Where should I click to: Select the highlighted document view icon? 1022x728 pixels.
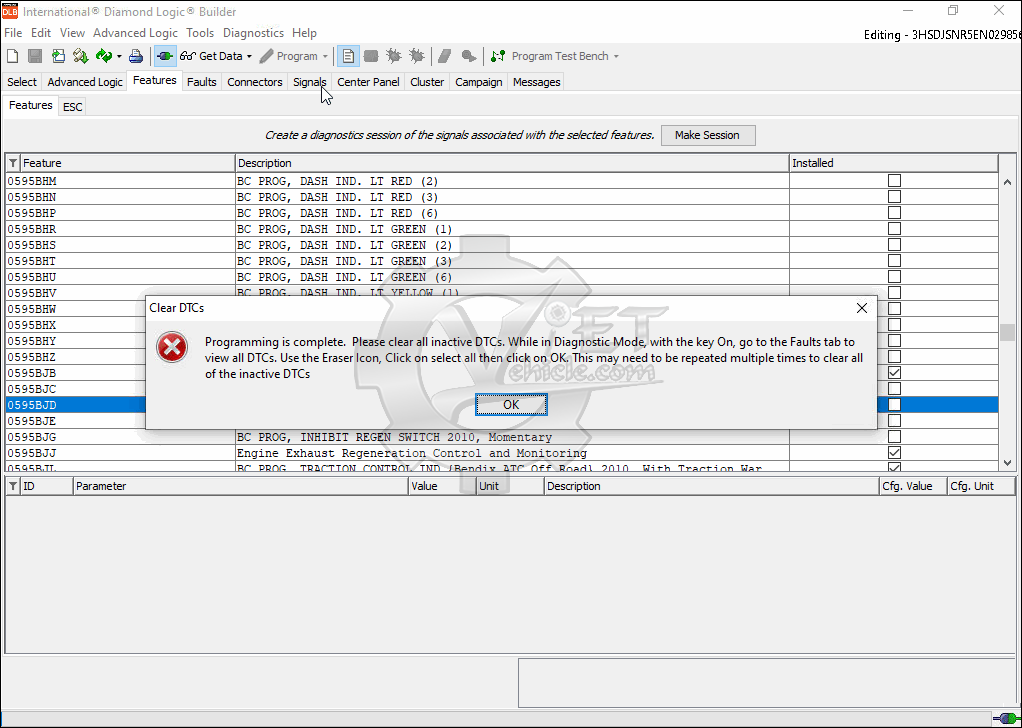point(349,56)
